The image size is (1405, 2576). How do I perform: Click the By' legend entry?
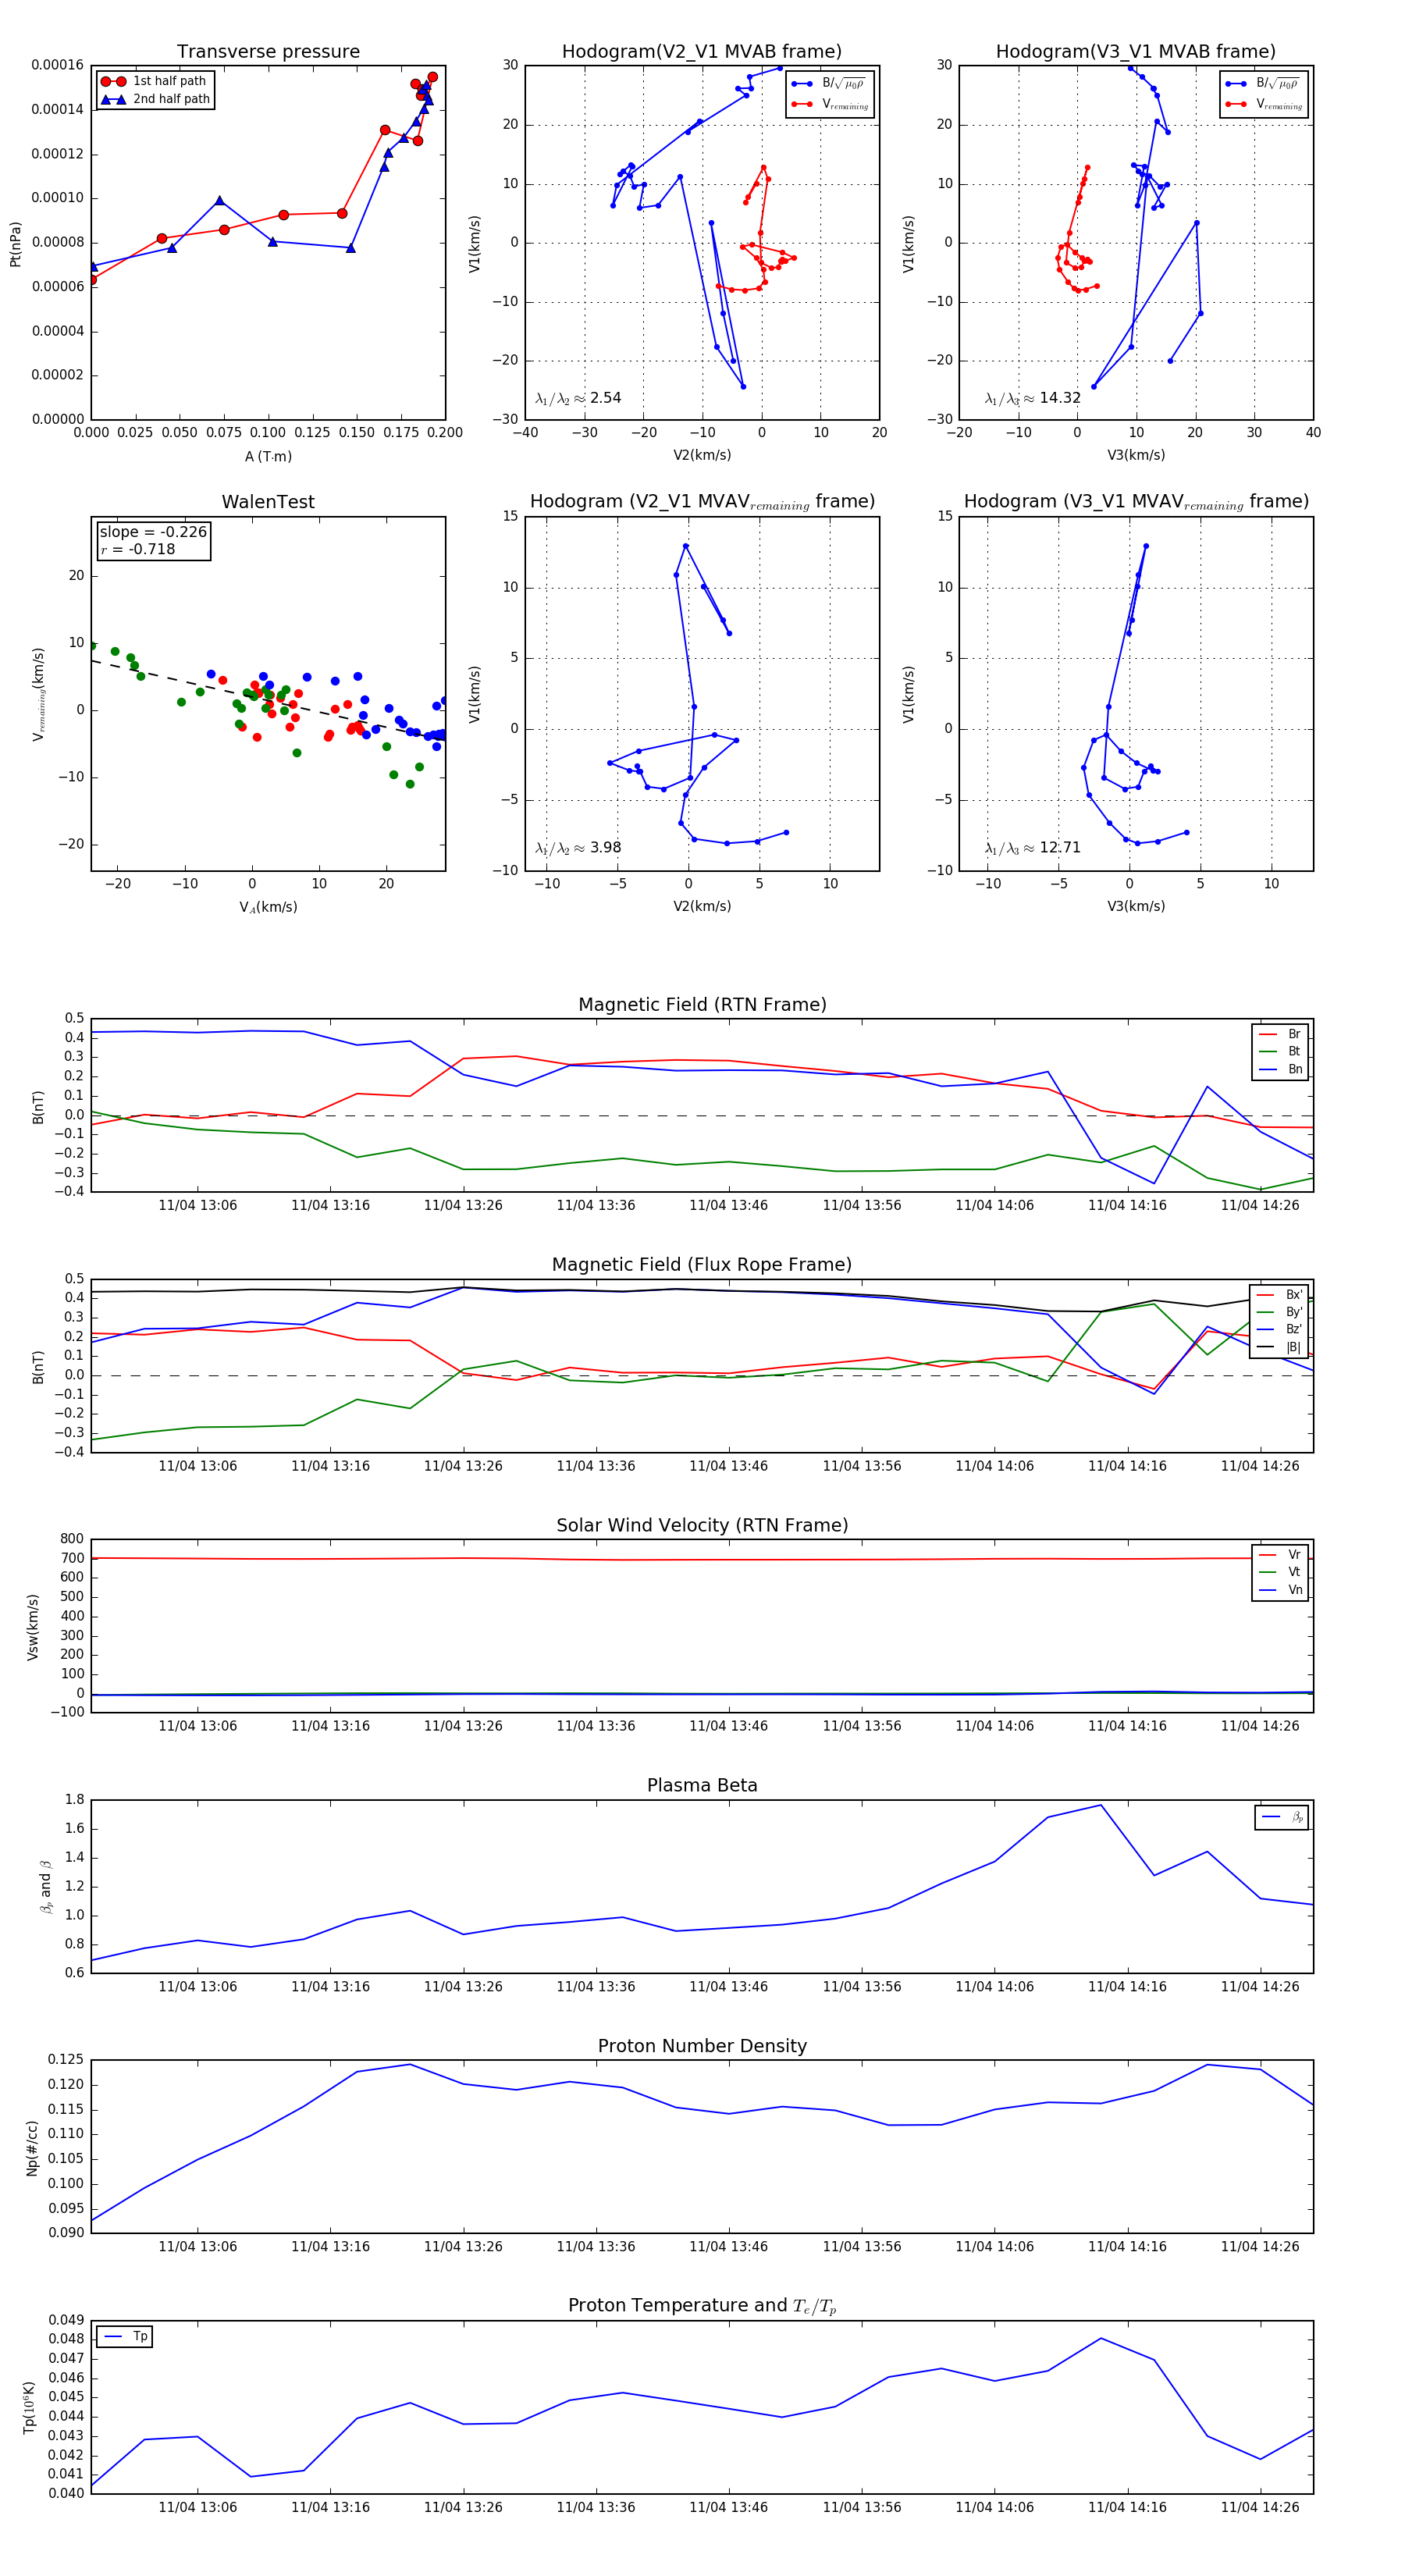coord(1280,1312)
